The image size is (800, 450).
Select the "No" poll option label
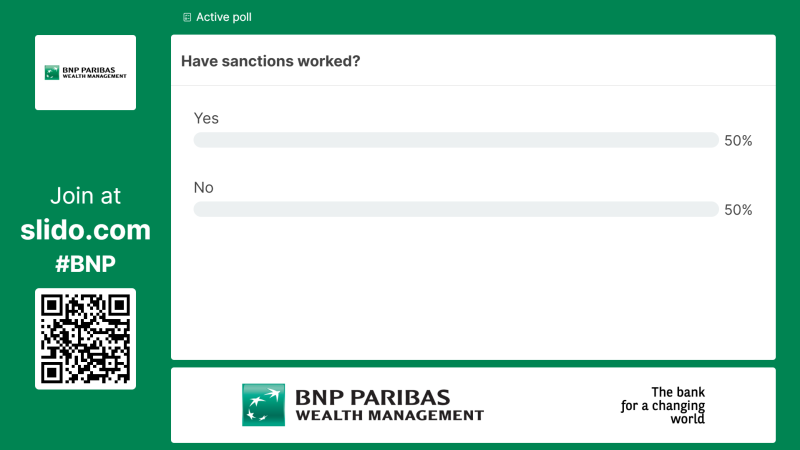click(204, 187)
